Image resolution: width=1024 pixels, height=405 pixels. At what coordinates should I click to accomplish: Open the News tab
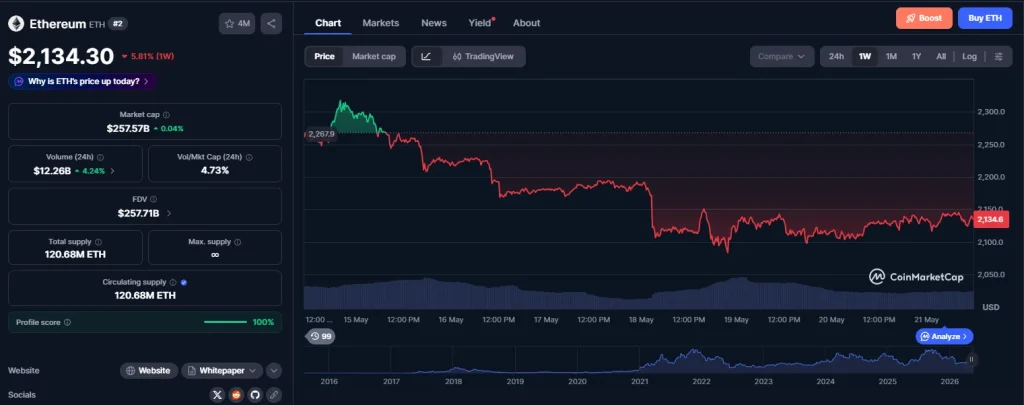click(x=434, y=23)
